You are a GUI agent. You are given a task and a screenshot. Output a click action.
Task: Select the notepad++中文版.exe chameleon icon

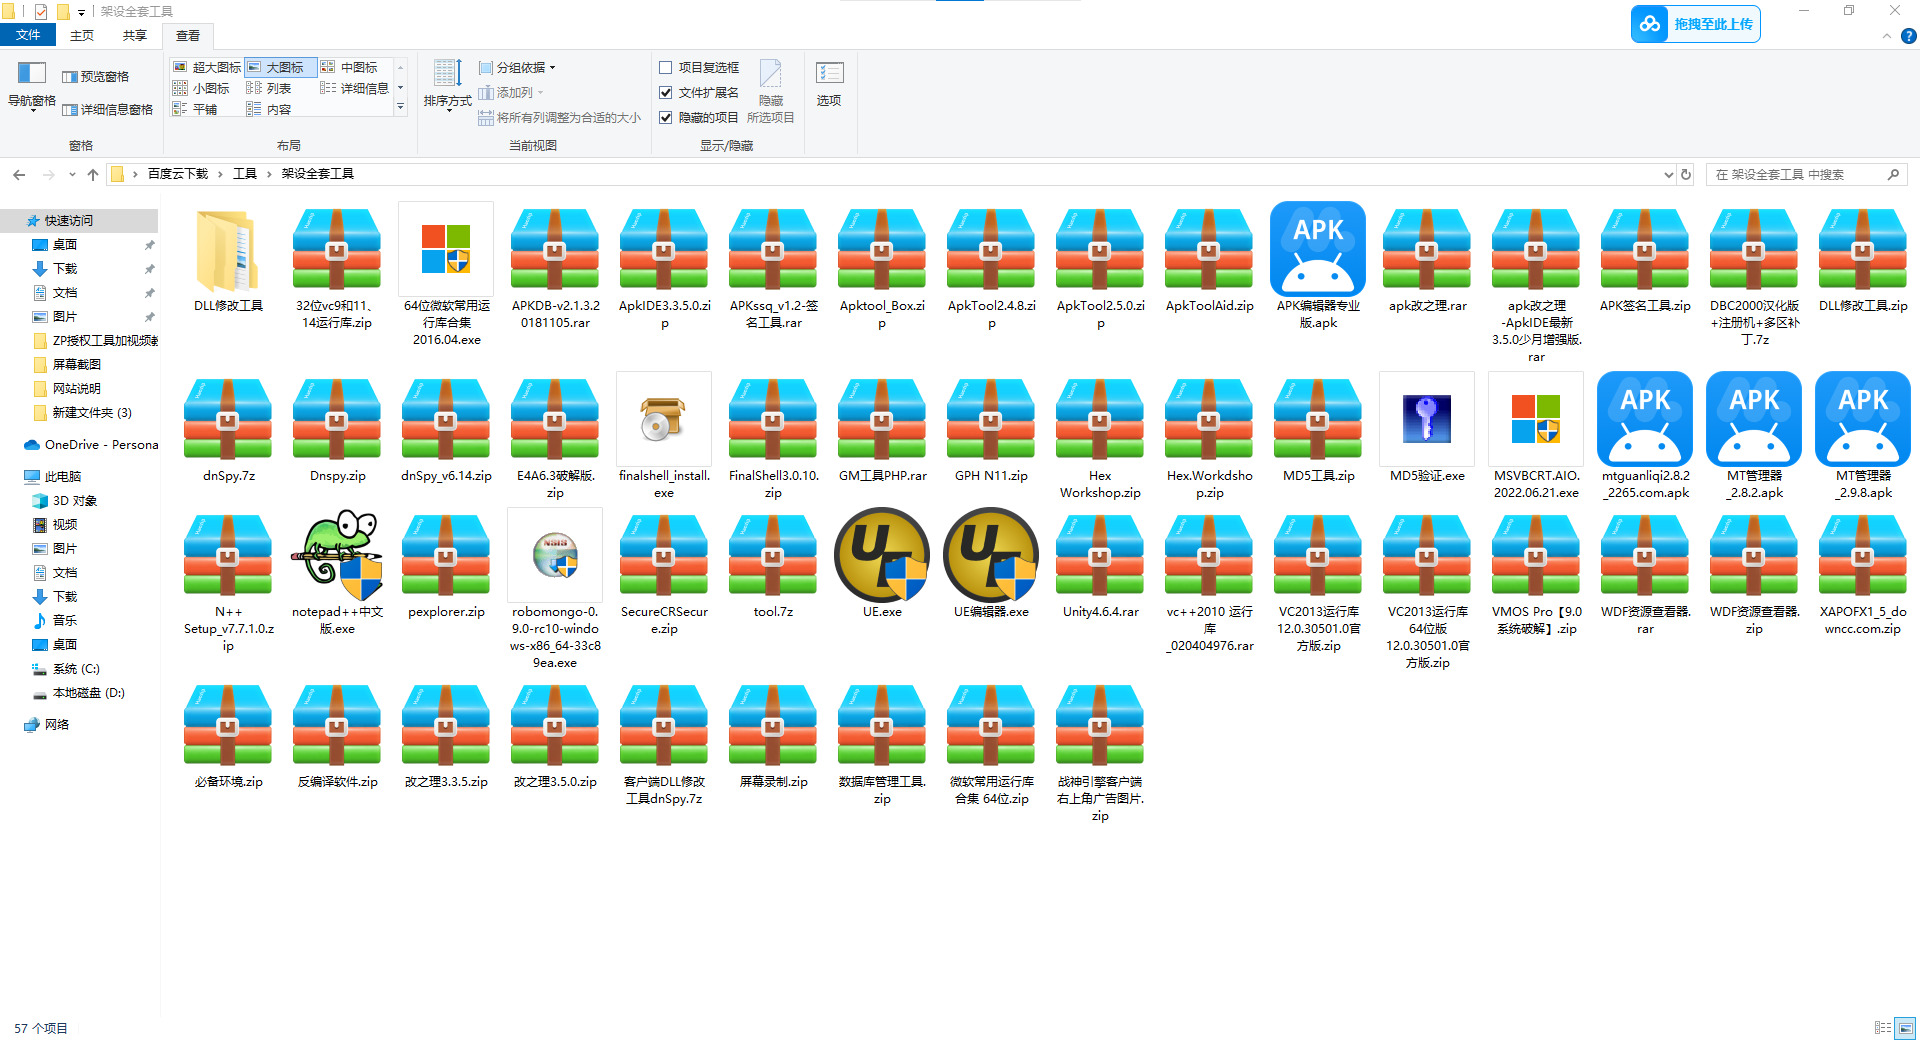tap(337, 555)
